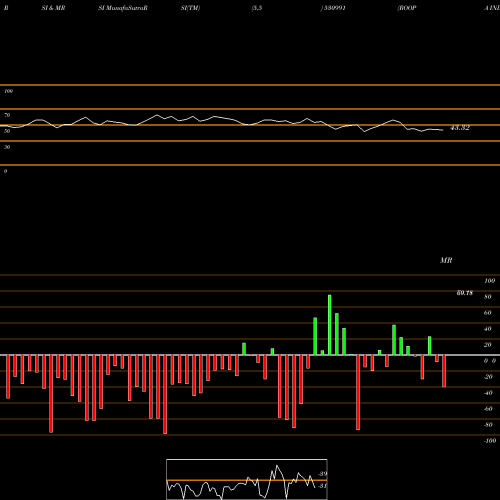This screenshot has width=500, height=500.
Task: Click the 'SI MunafaSutraR' header text
Action: 123,8
